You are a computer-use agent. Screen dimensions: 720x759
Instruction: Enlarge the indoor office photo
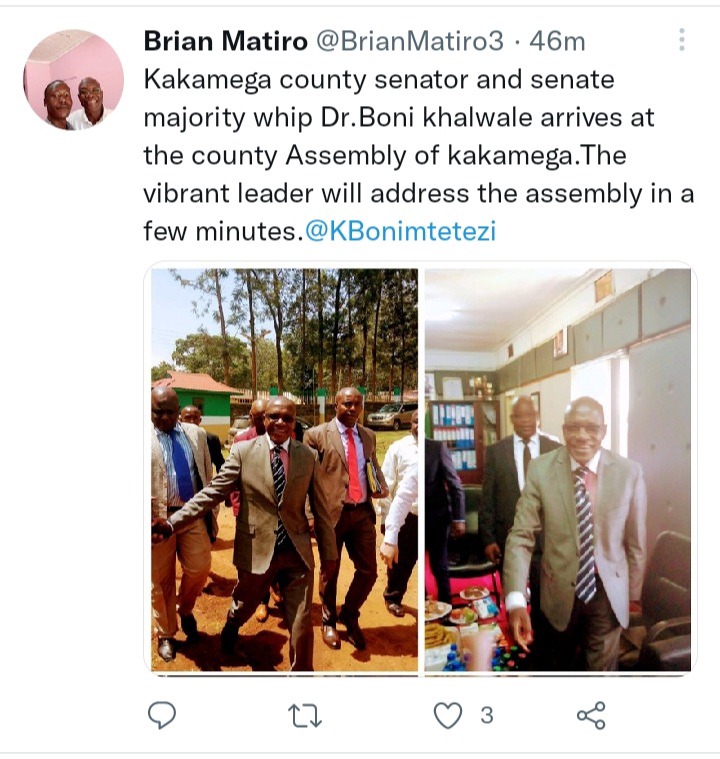(x=558, y=470)
